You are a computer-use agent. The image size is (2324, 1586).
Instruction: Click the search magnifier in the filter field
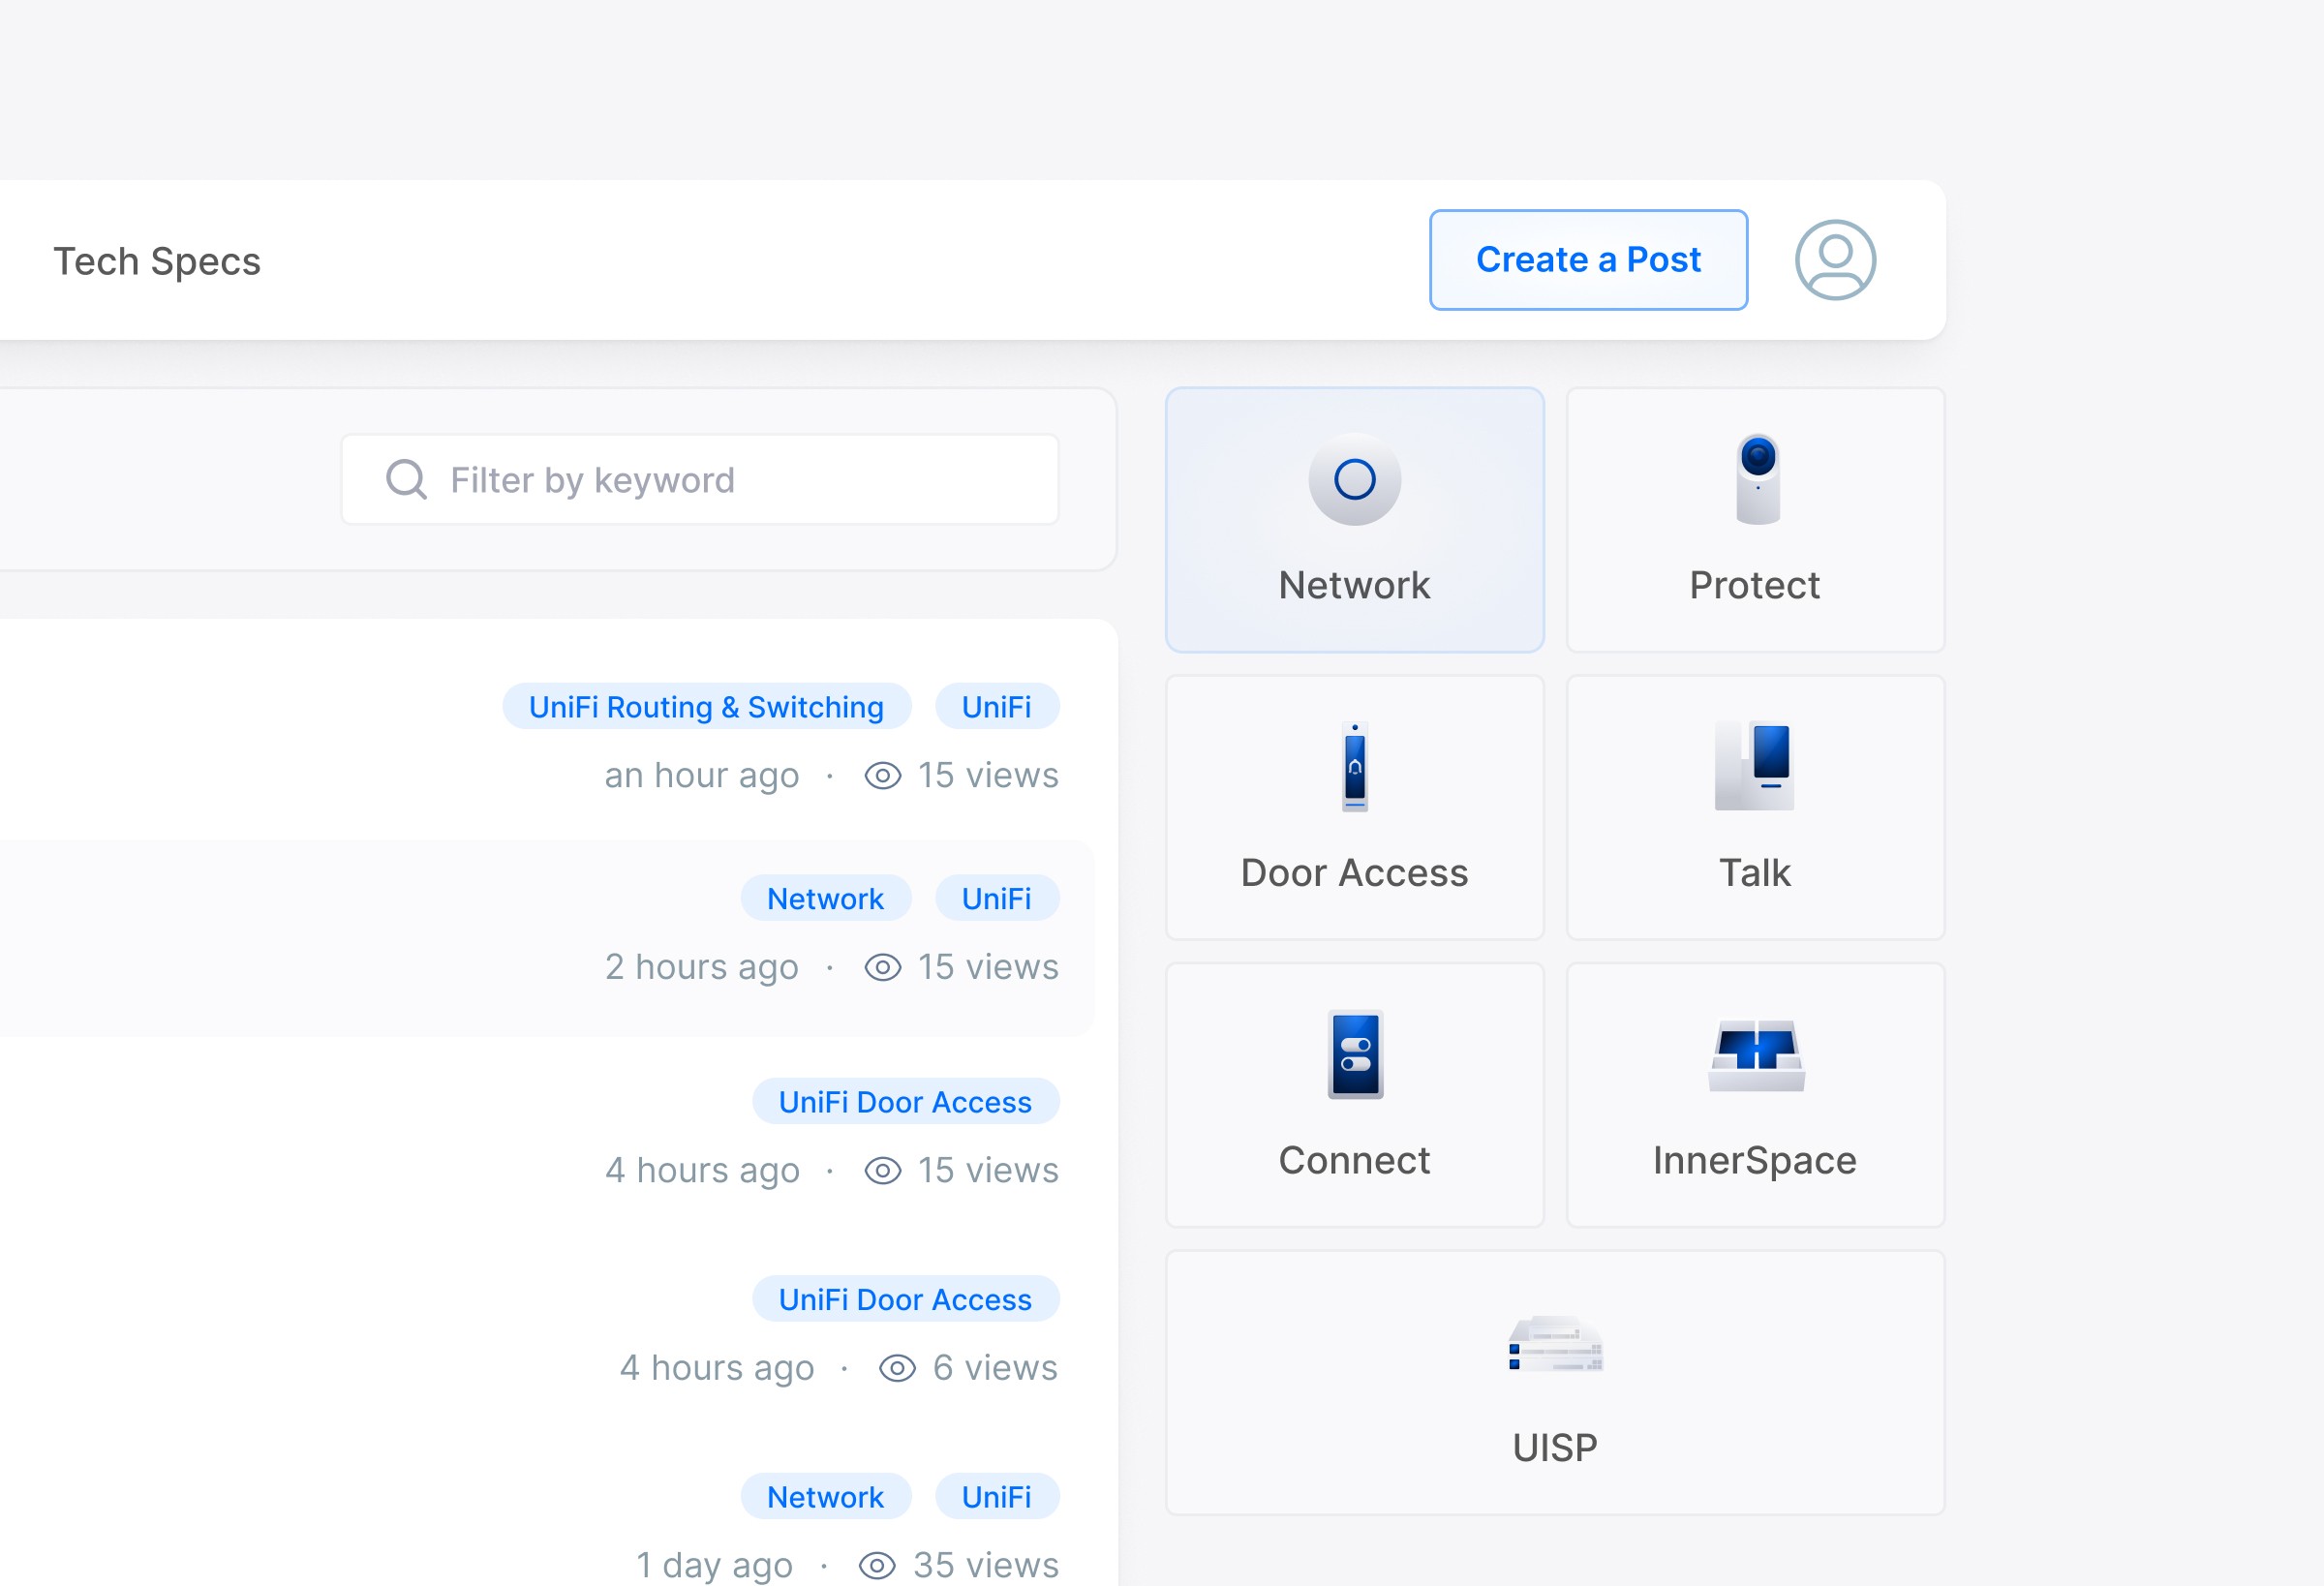point(405,479)
